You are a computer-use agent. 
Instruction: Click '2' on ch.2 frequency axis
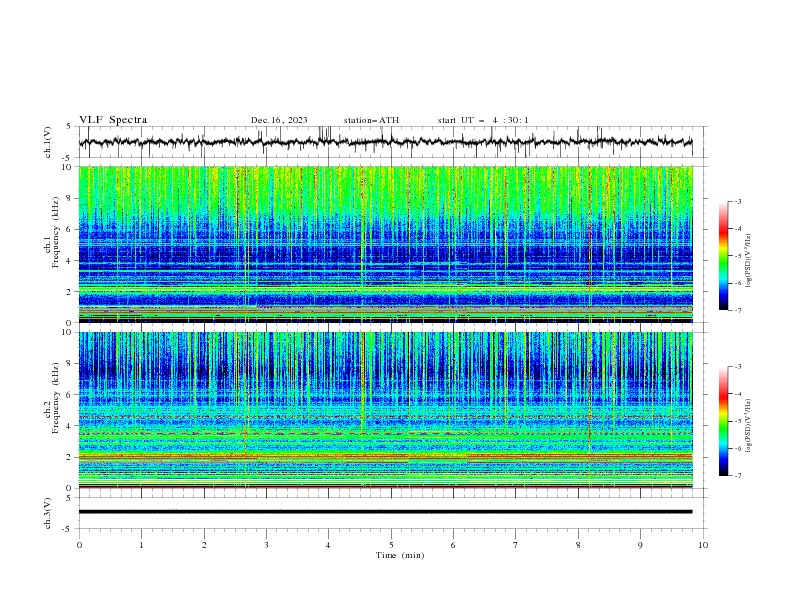point(69,457)
